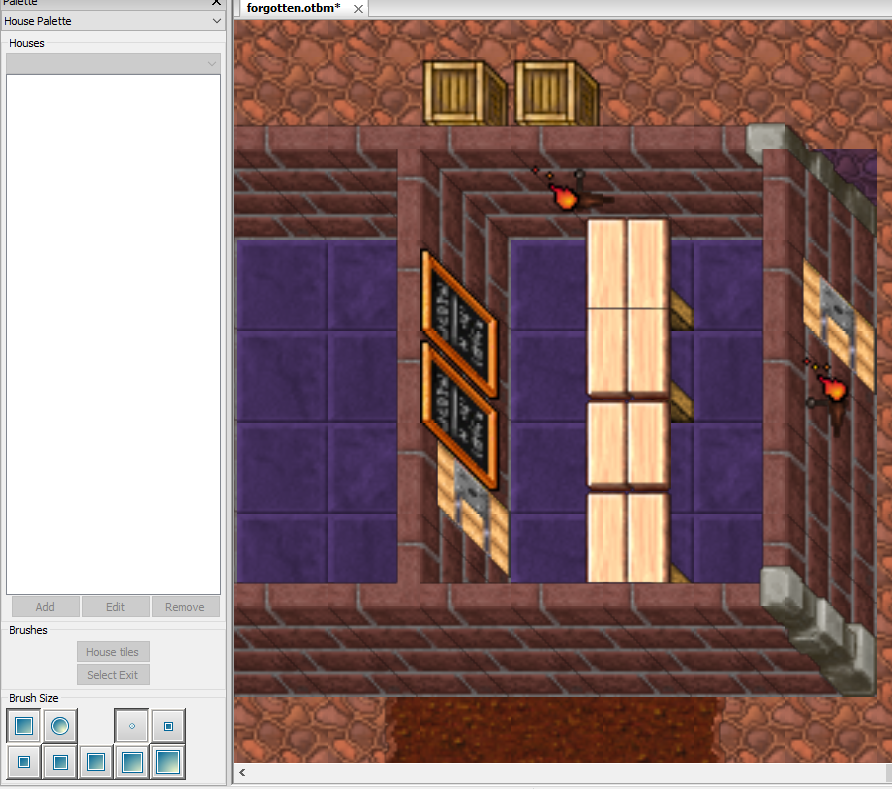Choose the largest brush size
Screen dimensions: 892x789
tap(168, 762)
